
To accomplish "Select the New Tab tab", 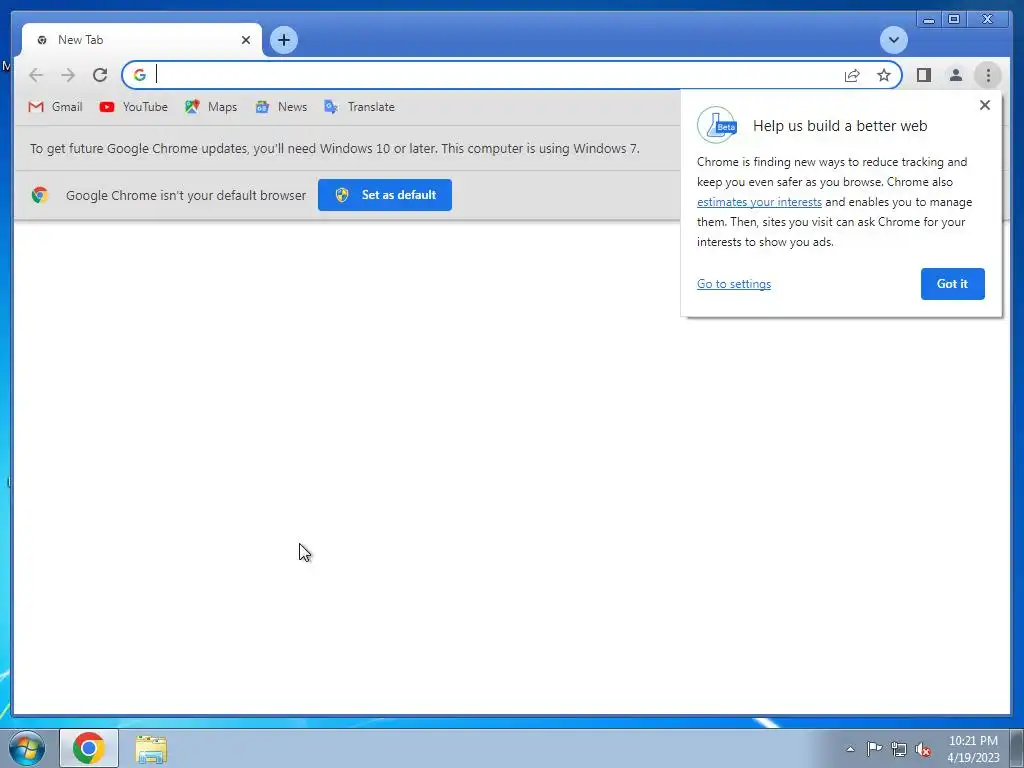I will tap(142, 40).
